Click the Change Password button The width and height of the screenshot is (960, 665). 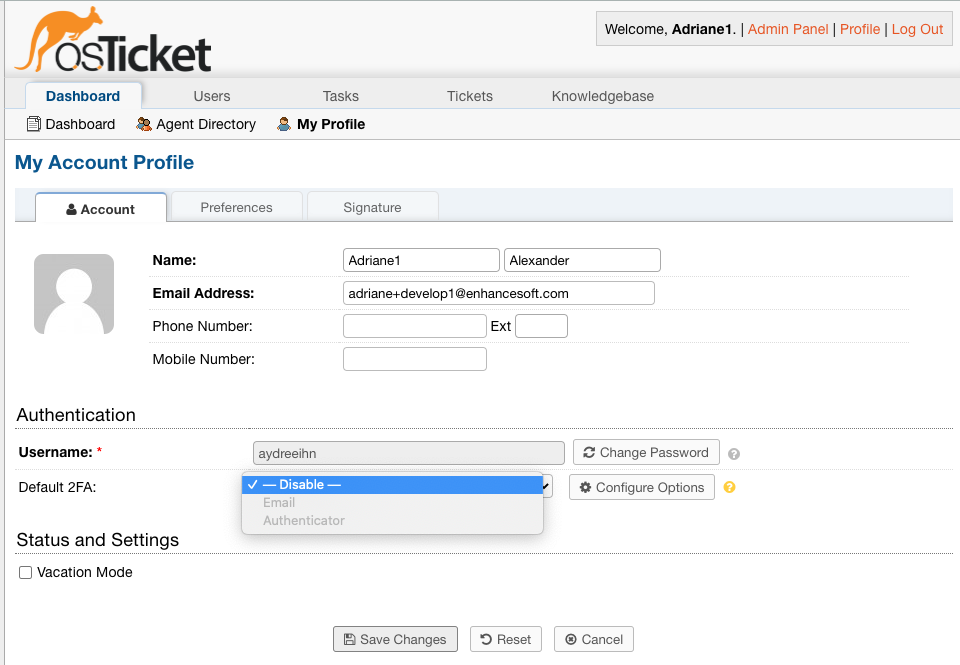[646, 453]
